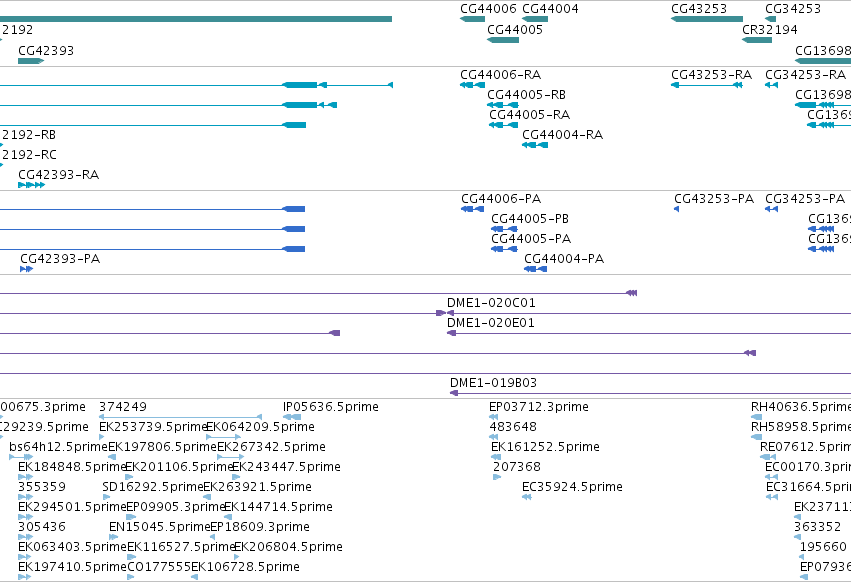Open protein CG44004-PA

564,259
